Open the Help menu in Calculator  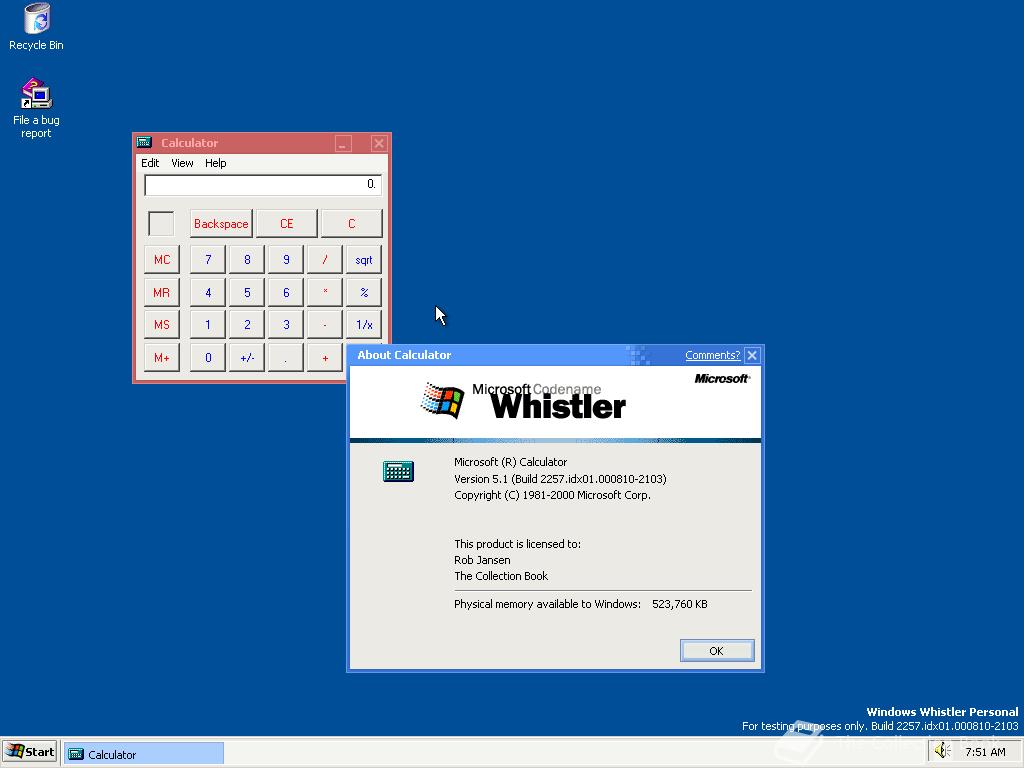click(215, 163)
